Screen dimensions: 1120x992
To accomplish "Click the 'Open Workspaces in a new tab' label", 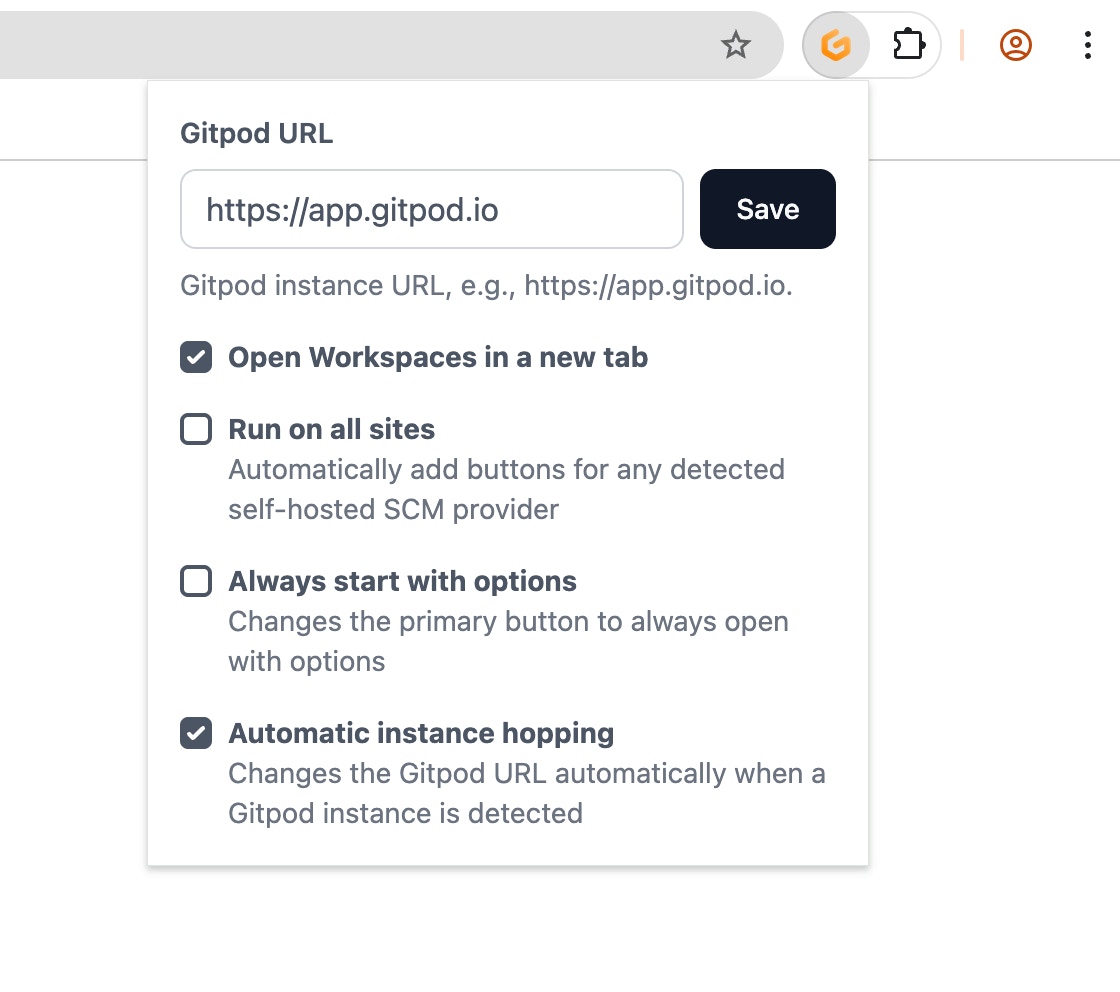I will (x=438, y=357).
